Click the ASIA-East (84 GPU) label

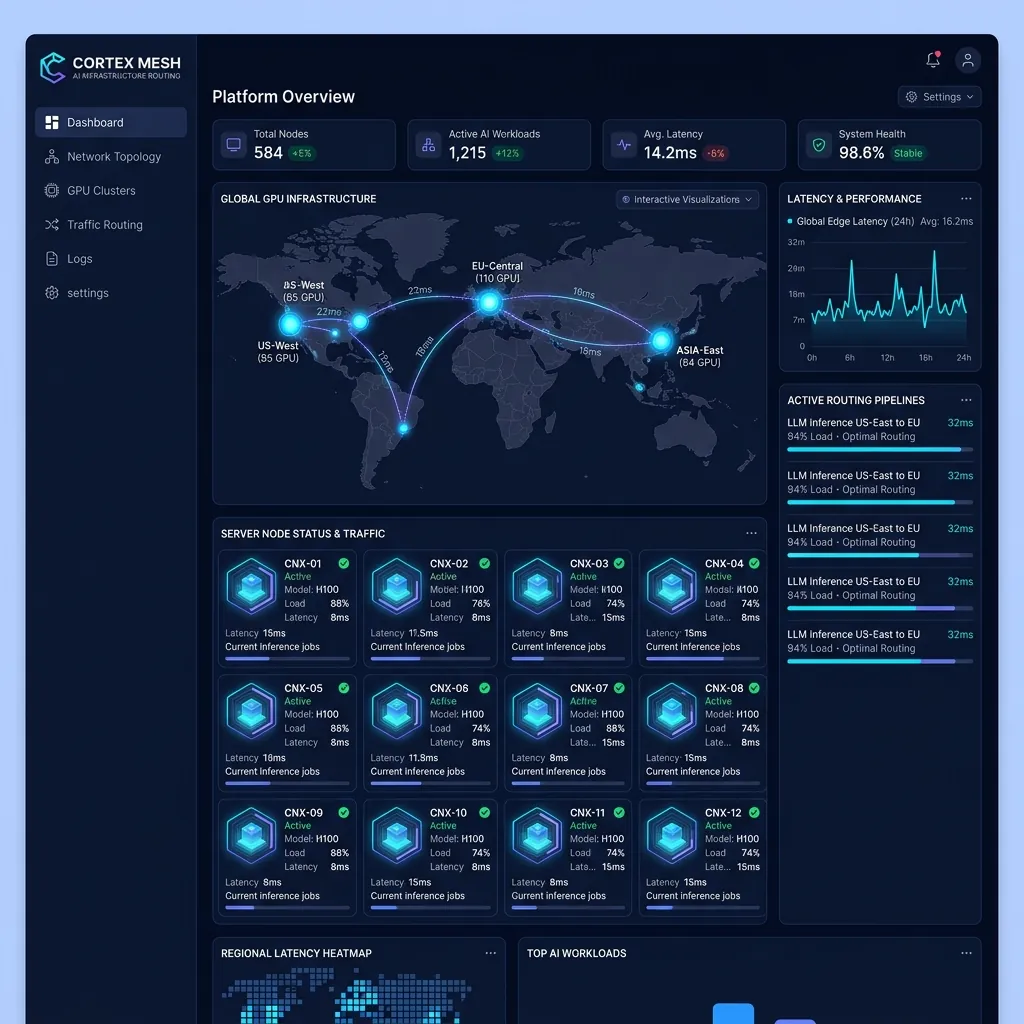[x=699, y=356]
